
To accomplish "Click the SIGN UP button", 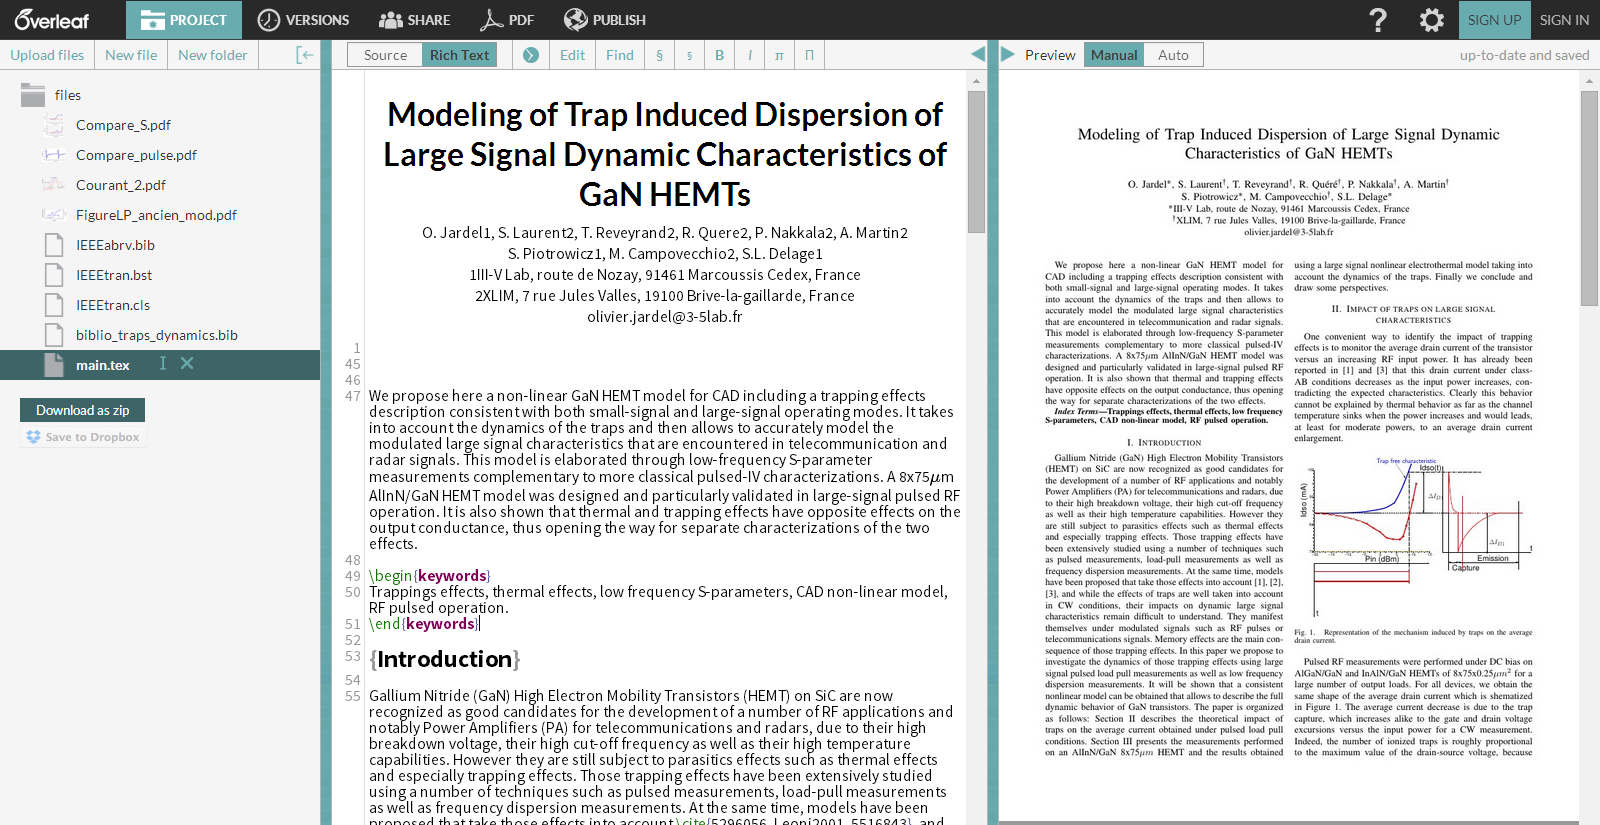I will [x=1494, y=20].
